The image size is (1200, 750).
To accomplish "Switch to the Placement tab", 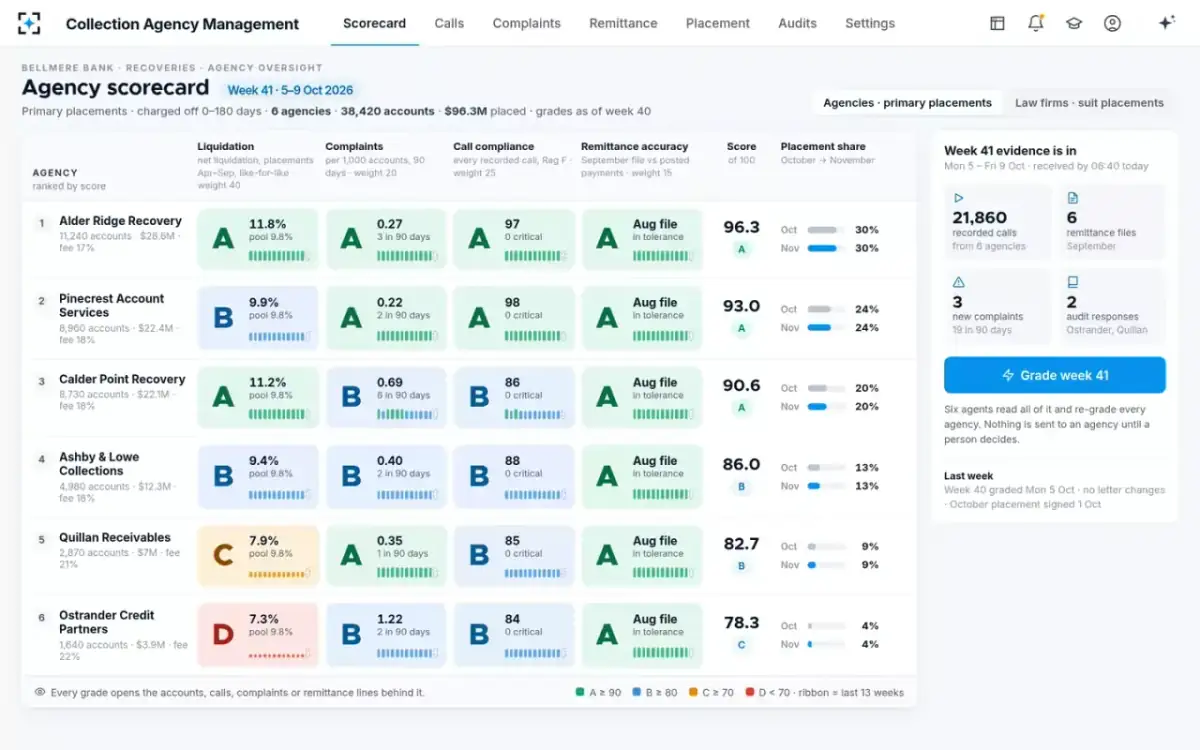I will tap(718, 23).
